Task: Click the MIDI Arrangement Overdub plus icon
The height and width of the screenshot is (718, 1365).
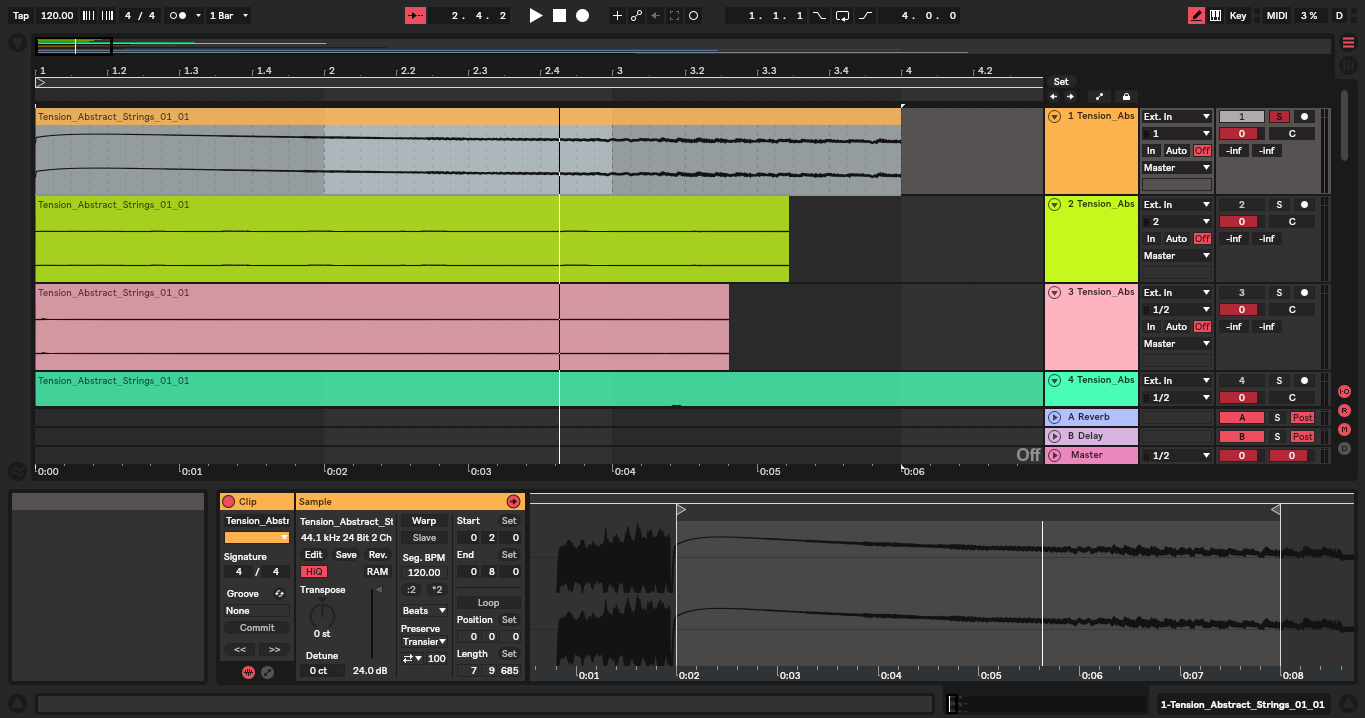Action: [x=616, y=16]
